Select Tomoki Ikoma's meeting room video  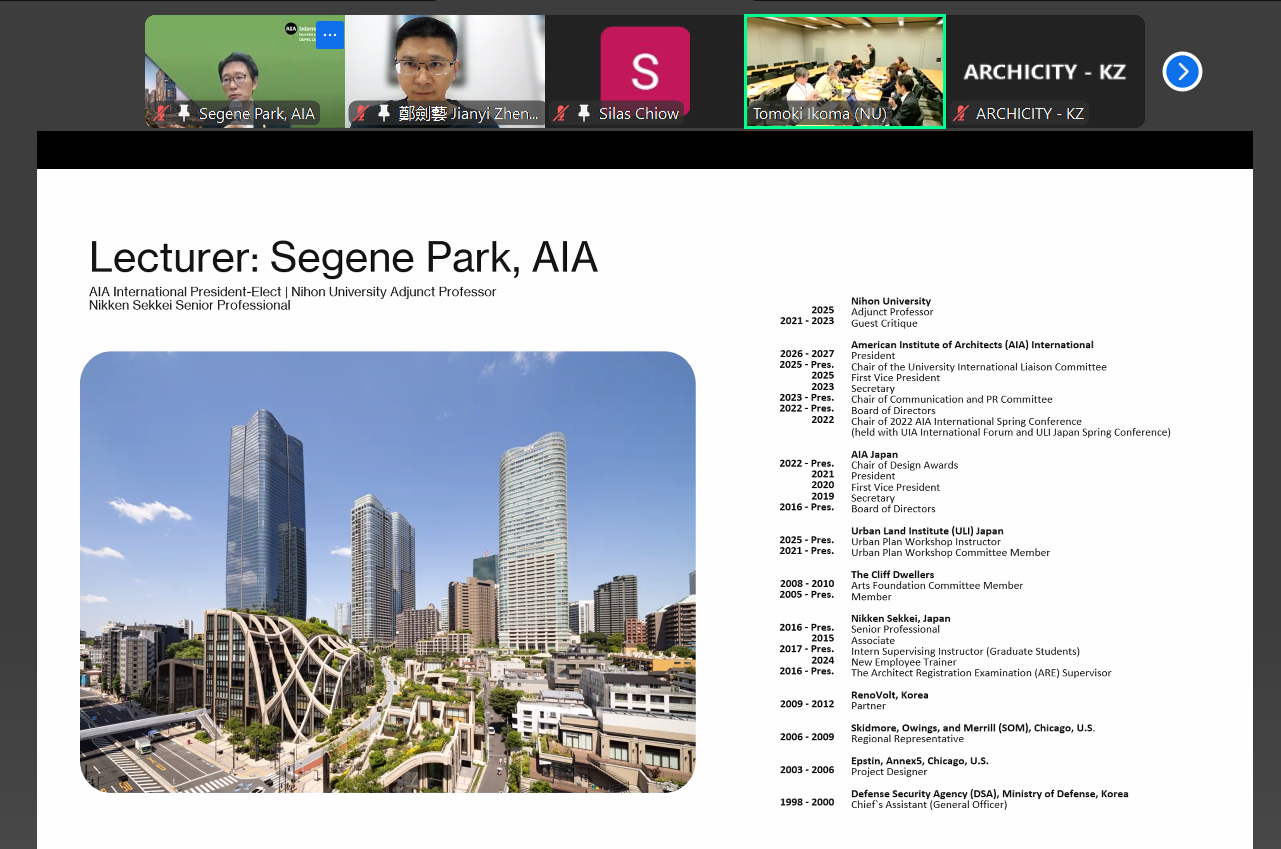(845, 71)
